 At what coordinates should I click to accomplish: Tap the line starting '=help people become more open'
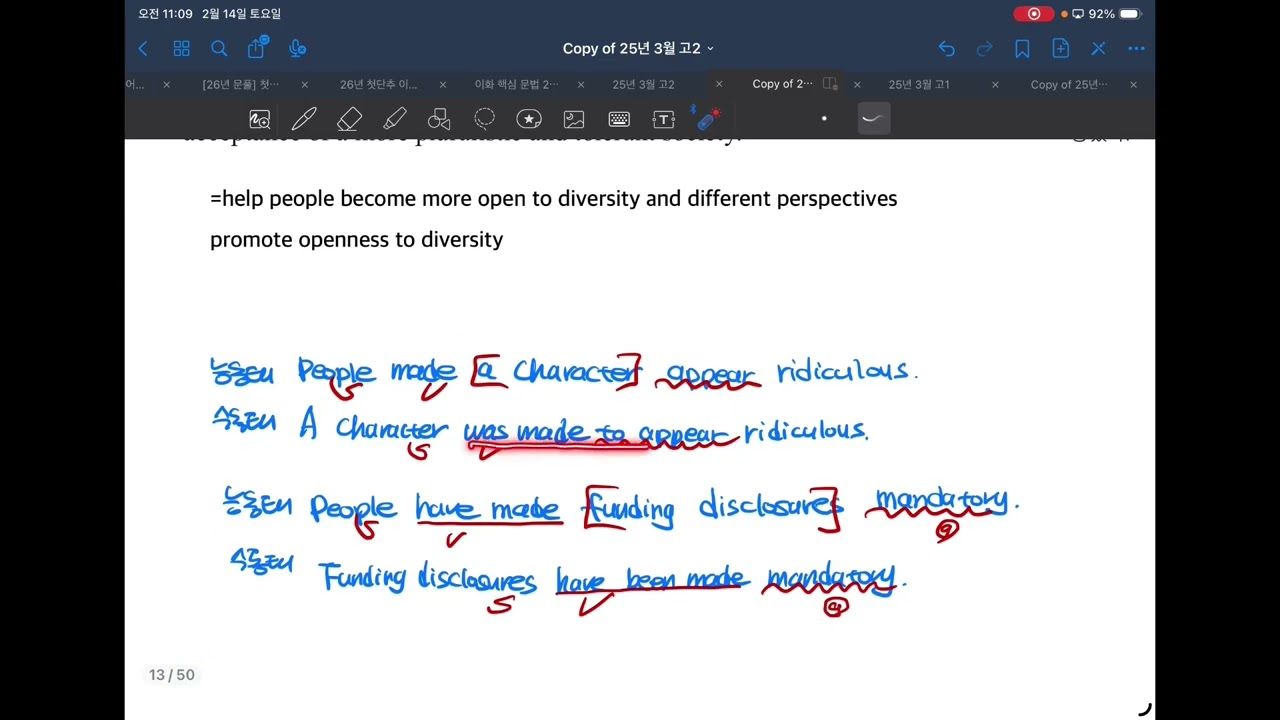(x=553, y=199)
